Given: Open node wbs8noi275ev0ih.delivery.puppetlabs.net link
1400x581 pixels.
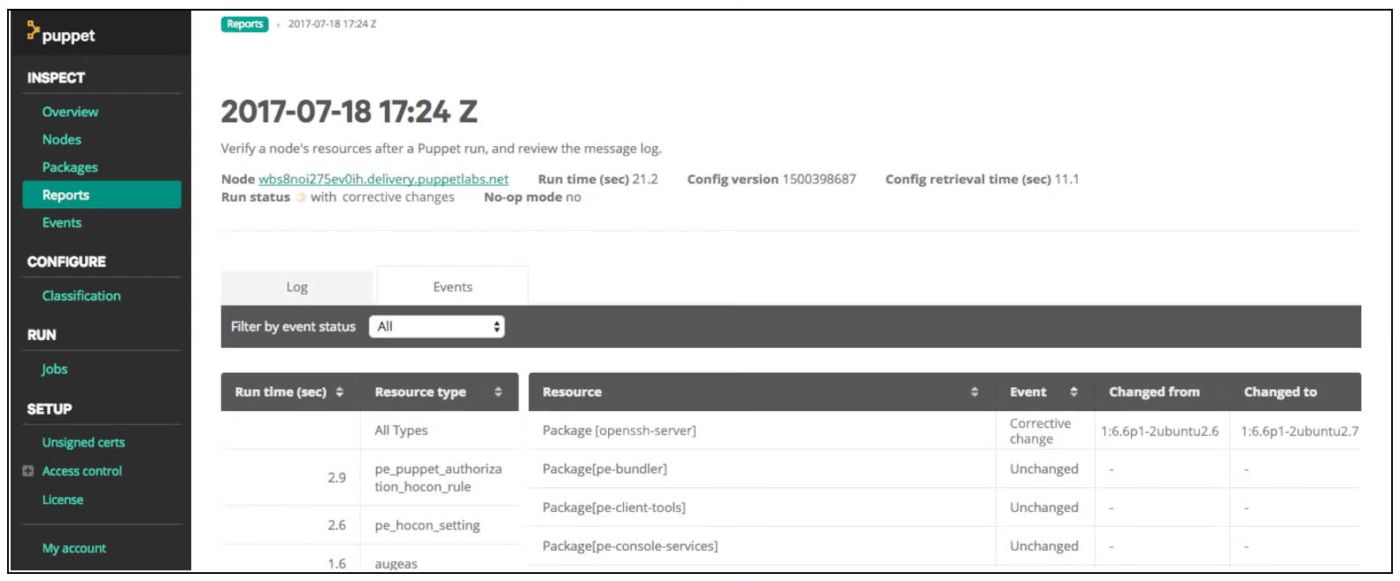Looking at the screenshot, I should [384, 180].
